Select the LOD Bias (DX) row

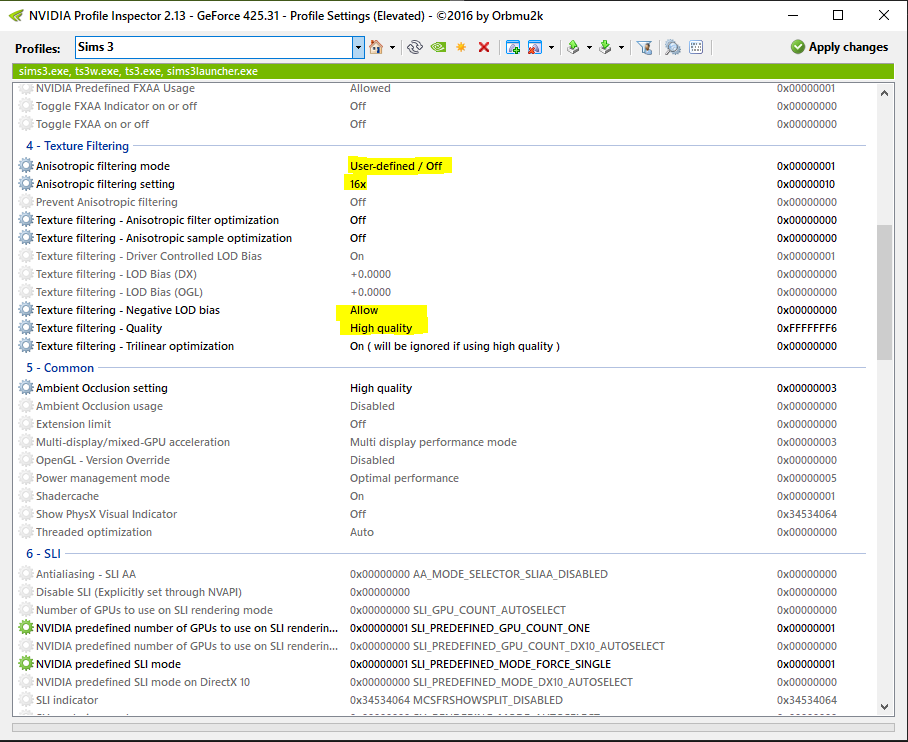(443, 274)
